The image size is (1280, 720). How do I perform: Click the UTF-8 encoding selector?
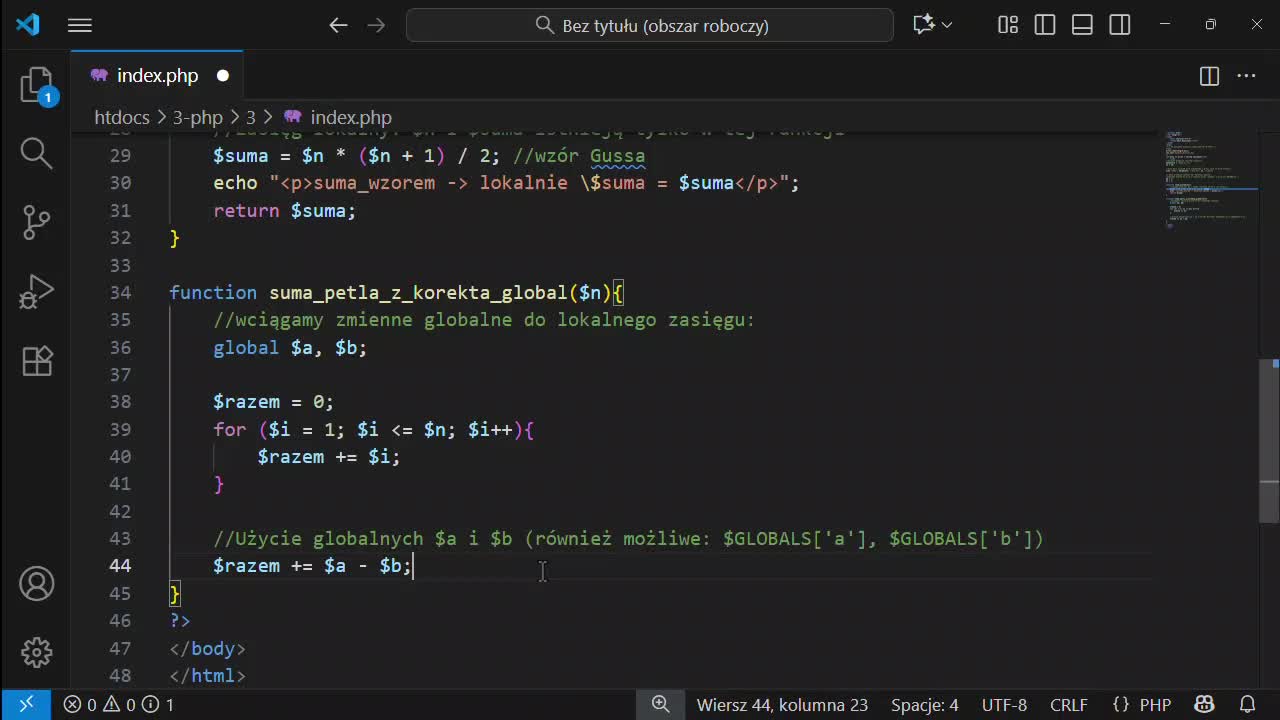click(1004, 705)
